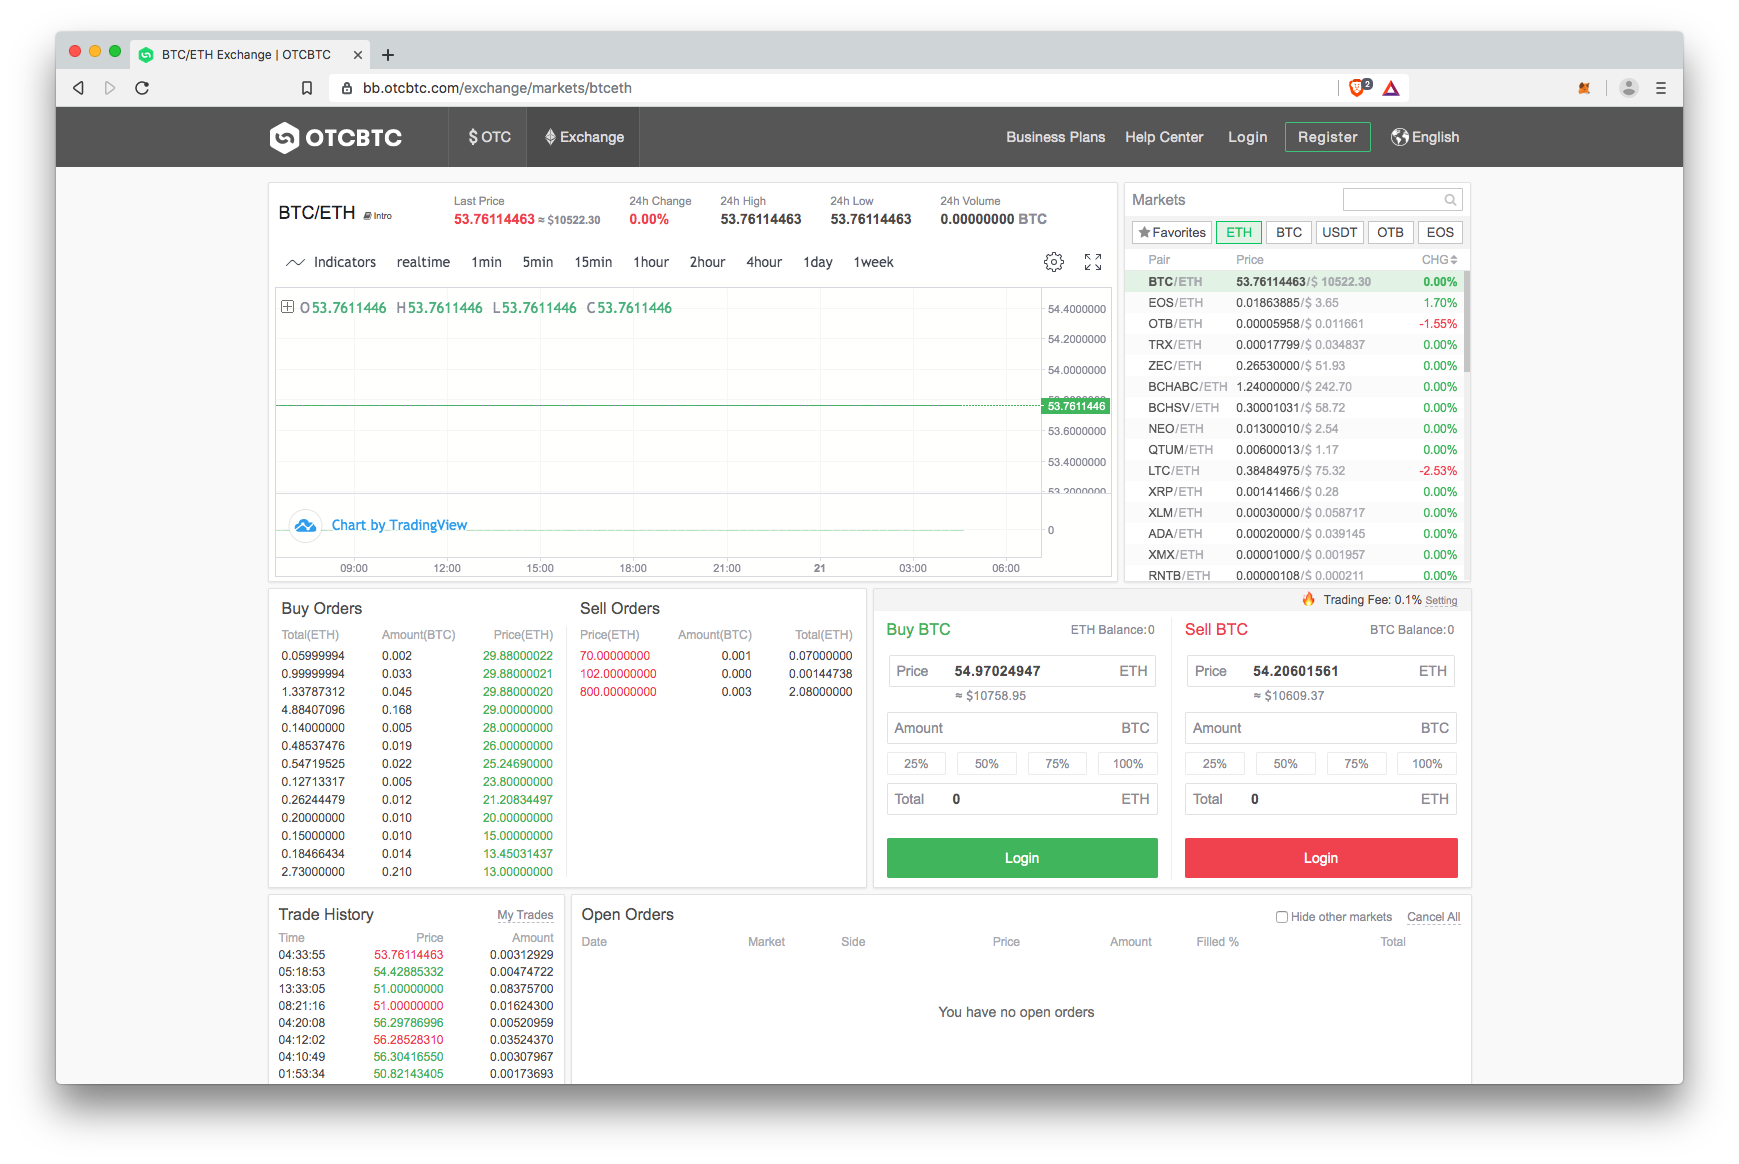Reload the page
The image size is (1739, 1164).
142,88
